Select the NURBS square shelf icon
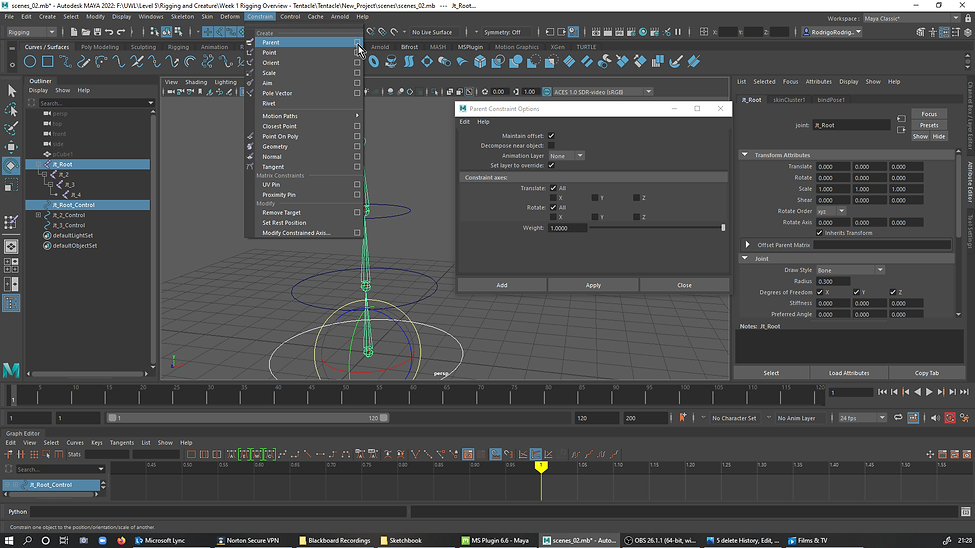Screen dimensions: 975x548 click(47, 62)
